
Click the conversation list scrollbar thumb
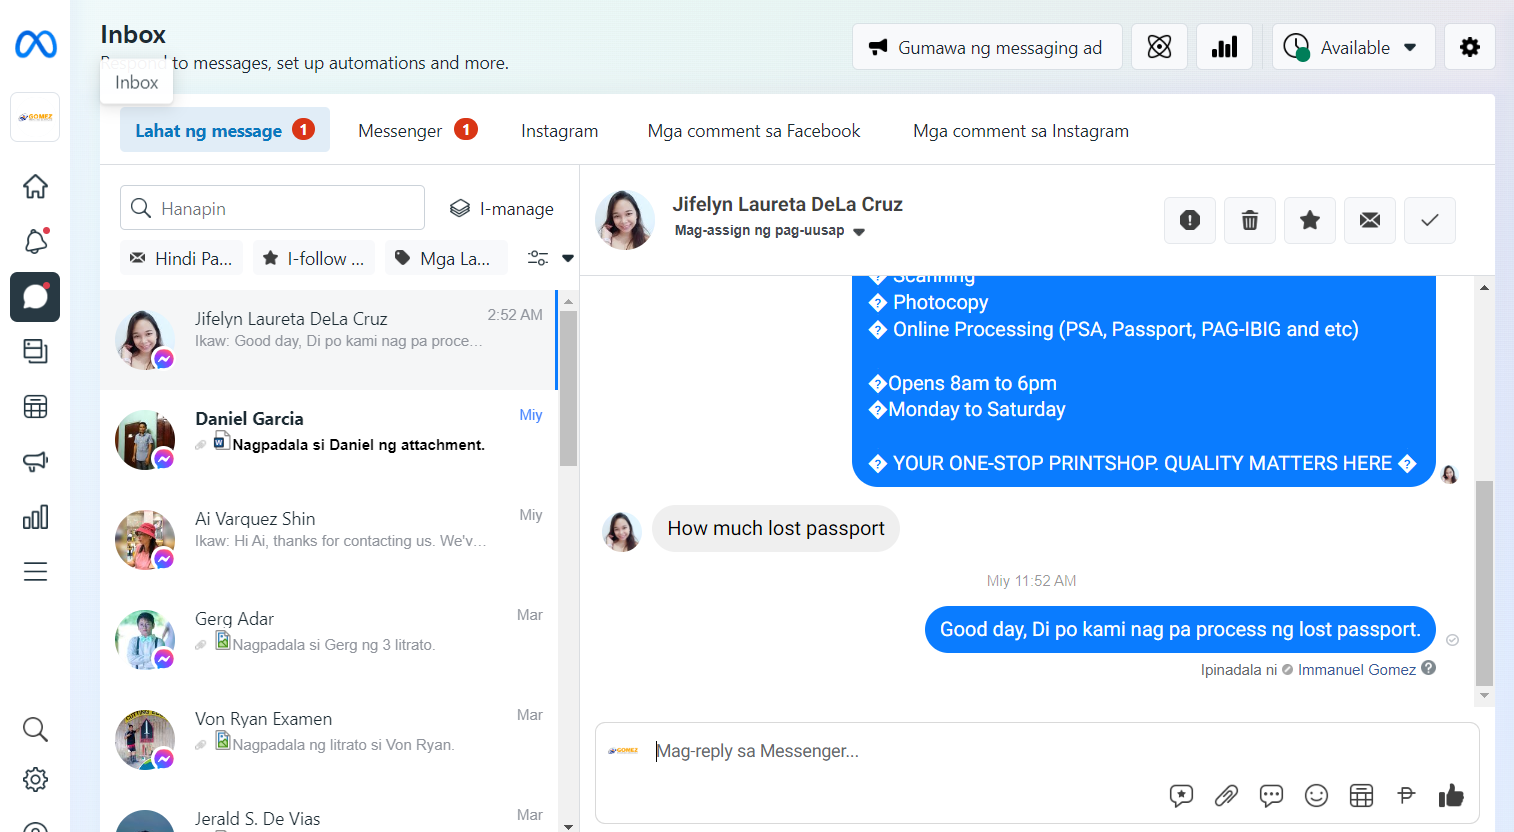click(568, 388)
